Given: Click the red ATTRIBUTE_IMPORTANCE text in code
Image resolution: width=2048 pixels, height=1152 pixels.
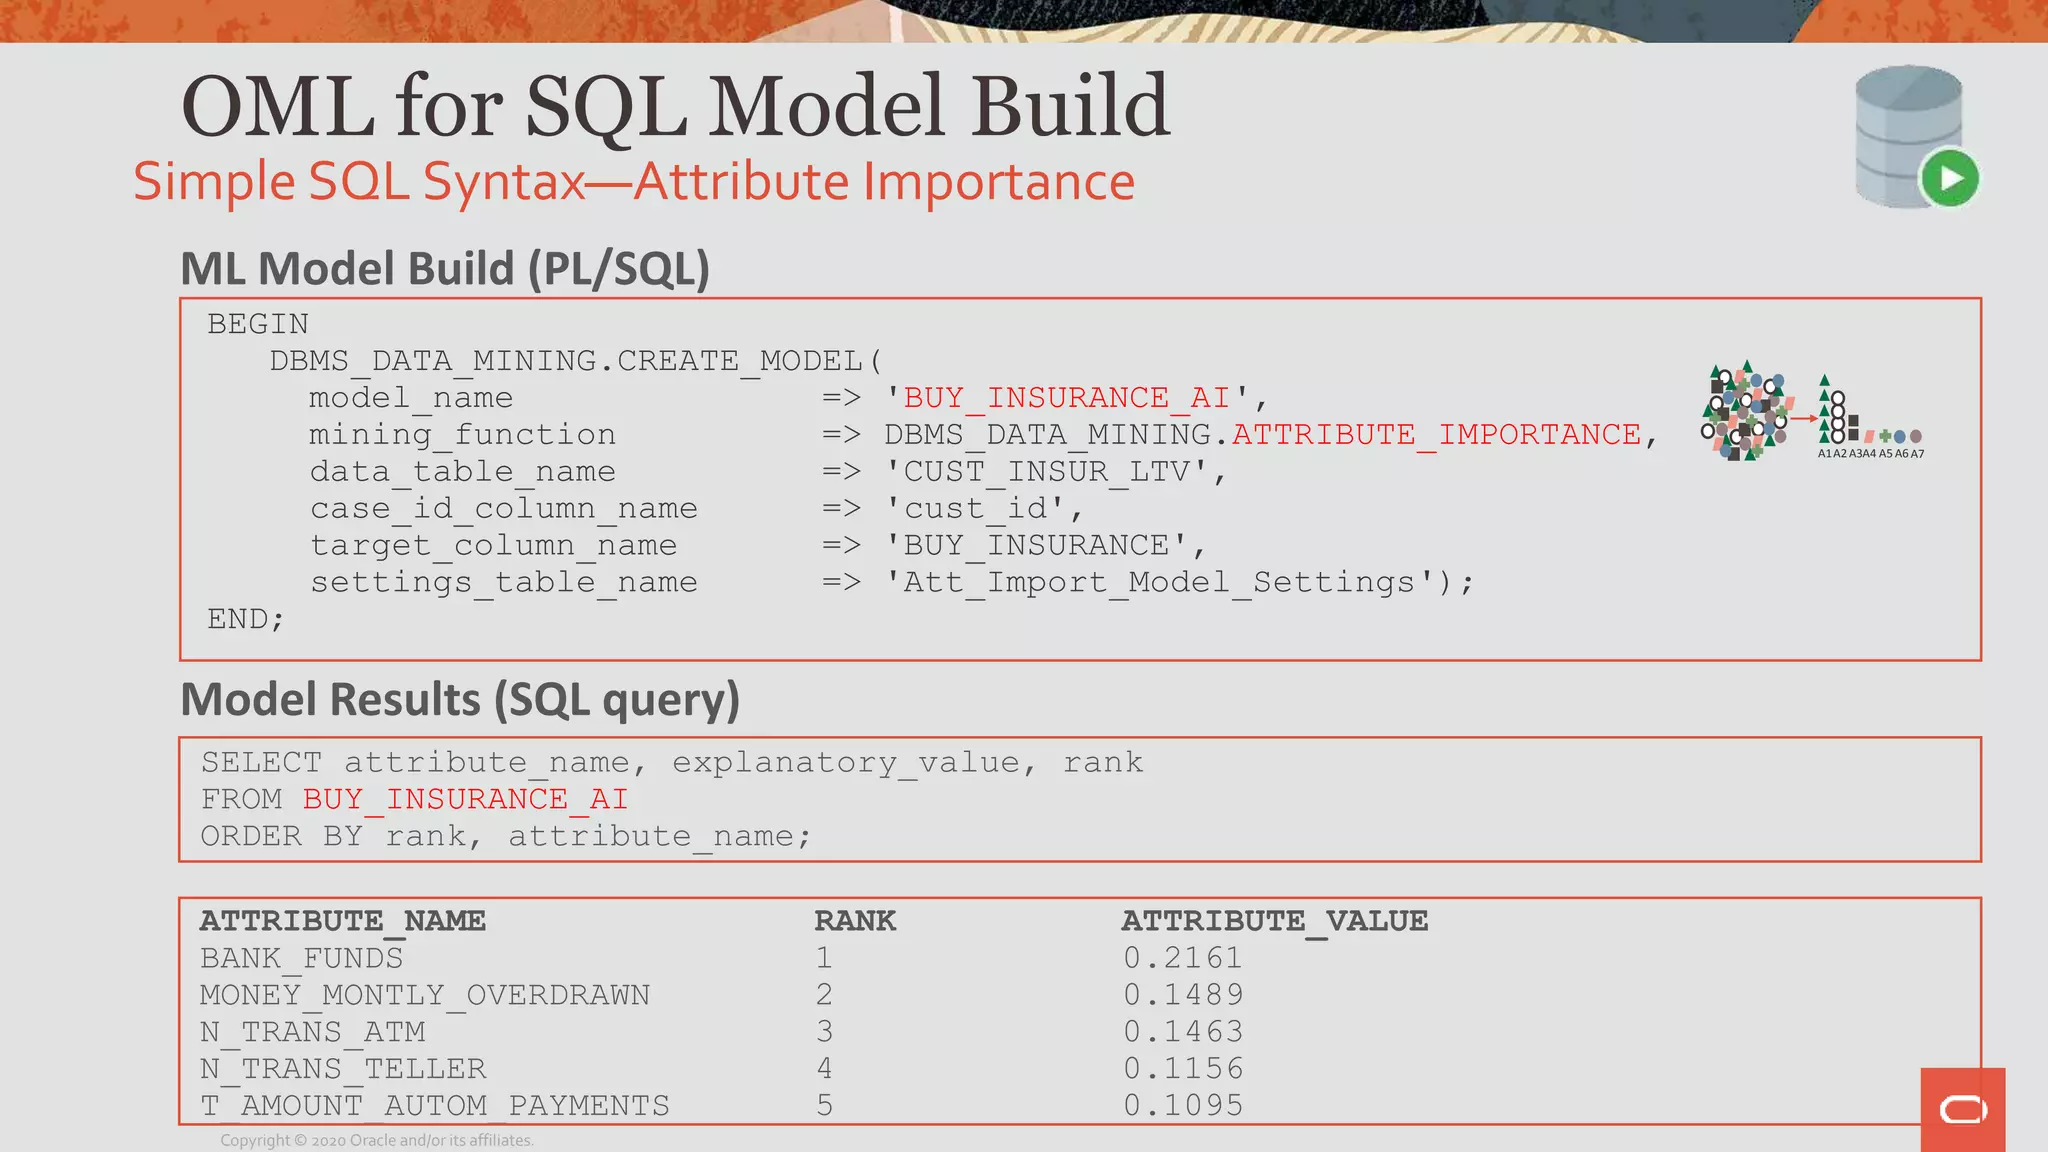Looking at the screenshot, I should [x=1436, y=435].
